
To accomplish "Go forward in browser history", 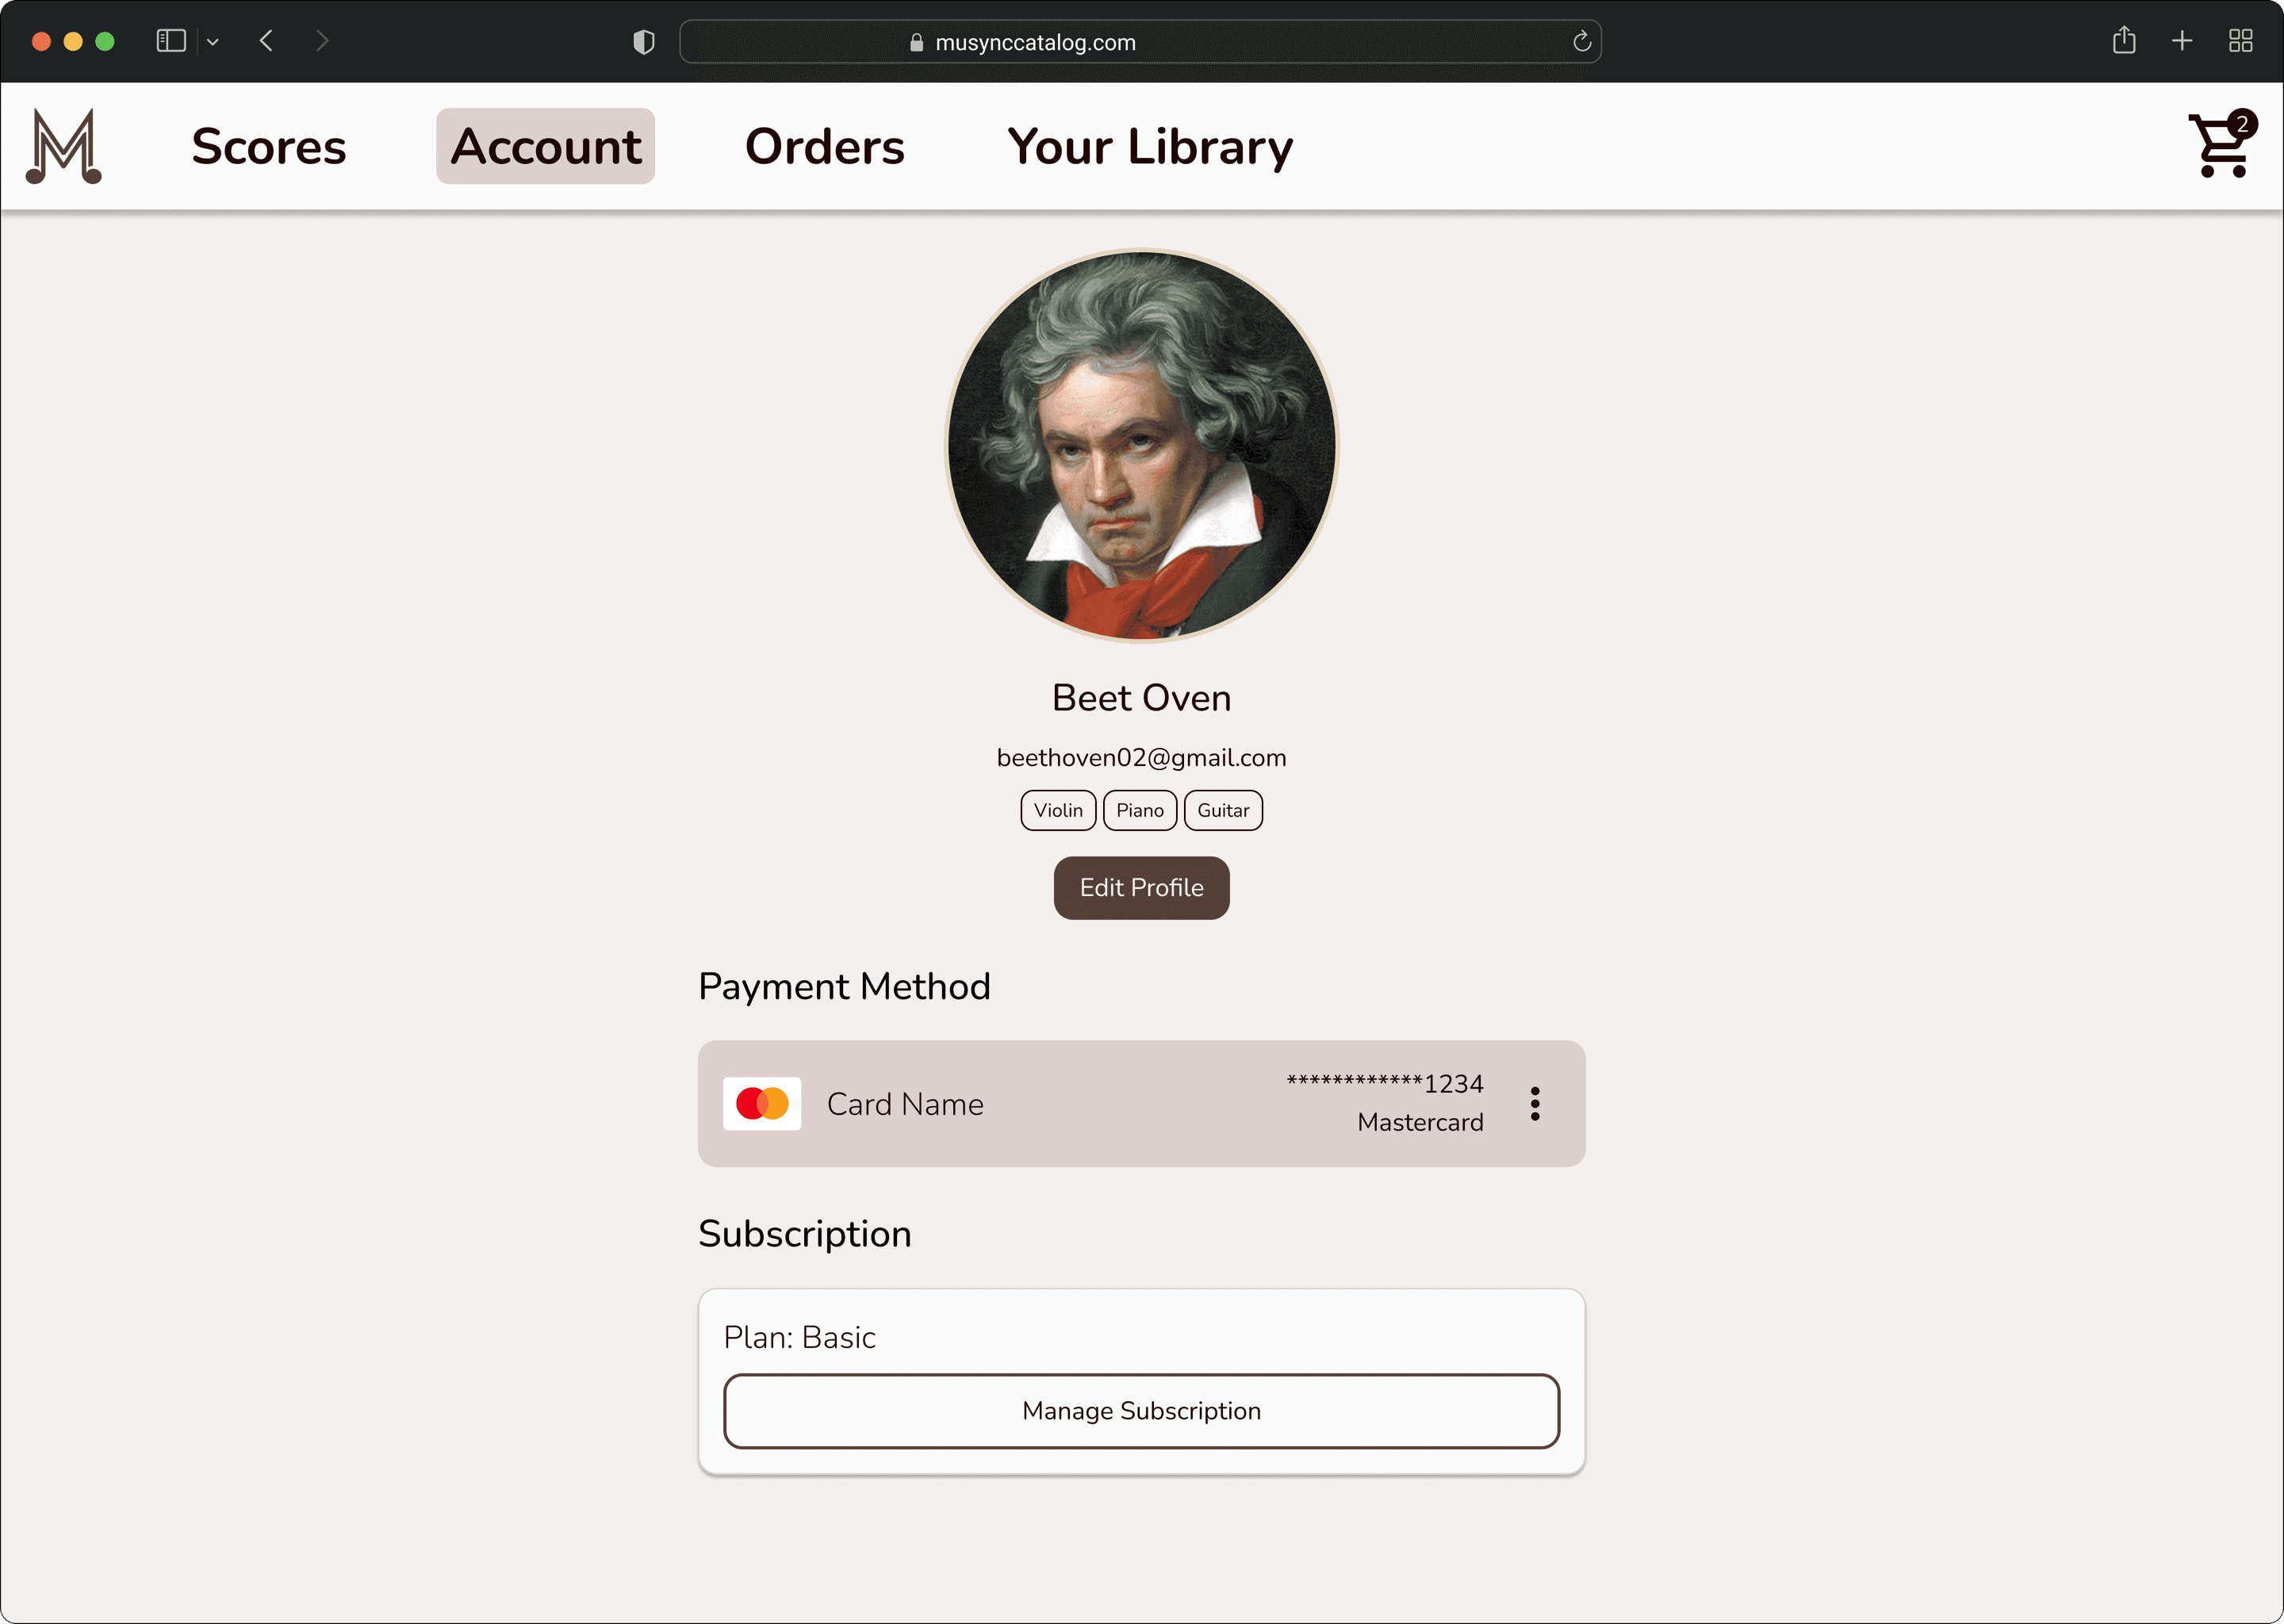I will click(322, 41).
